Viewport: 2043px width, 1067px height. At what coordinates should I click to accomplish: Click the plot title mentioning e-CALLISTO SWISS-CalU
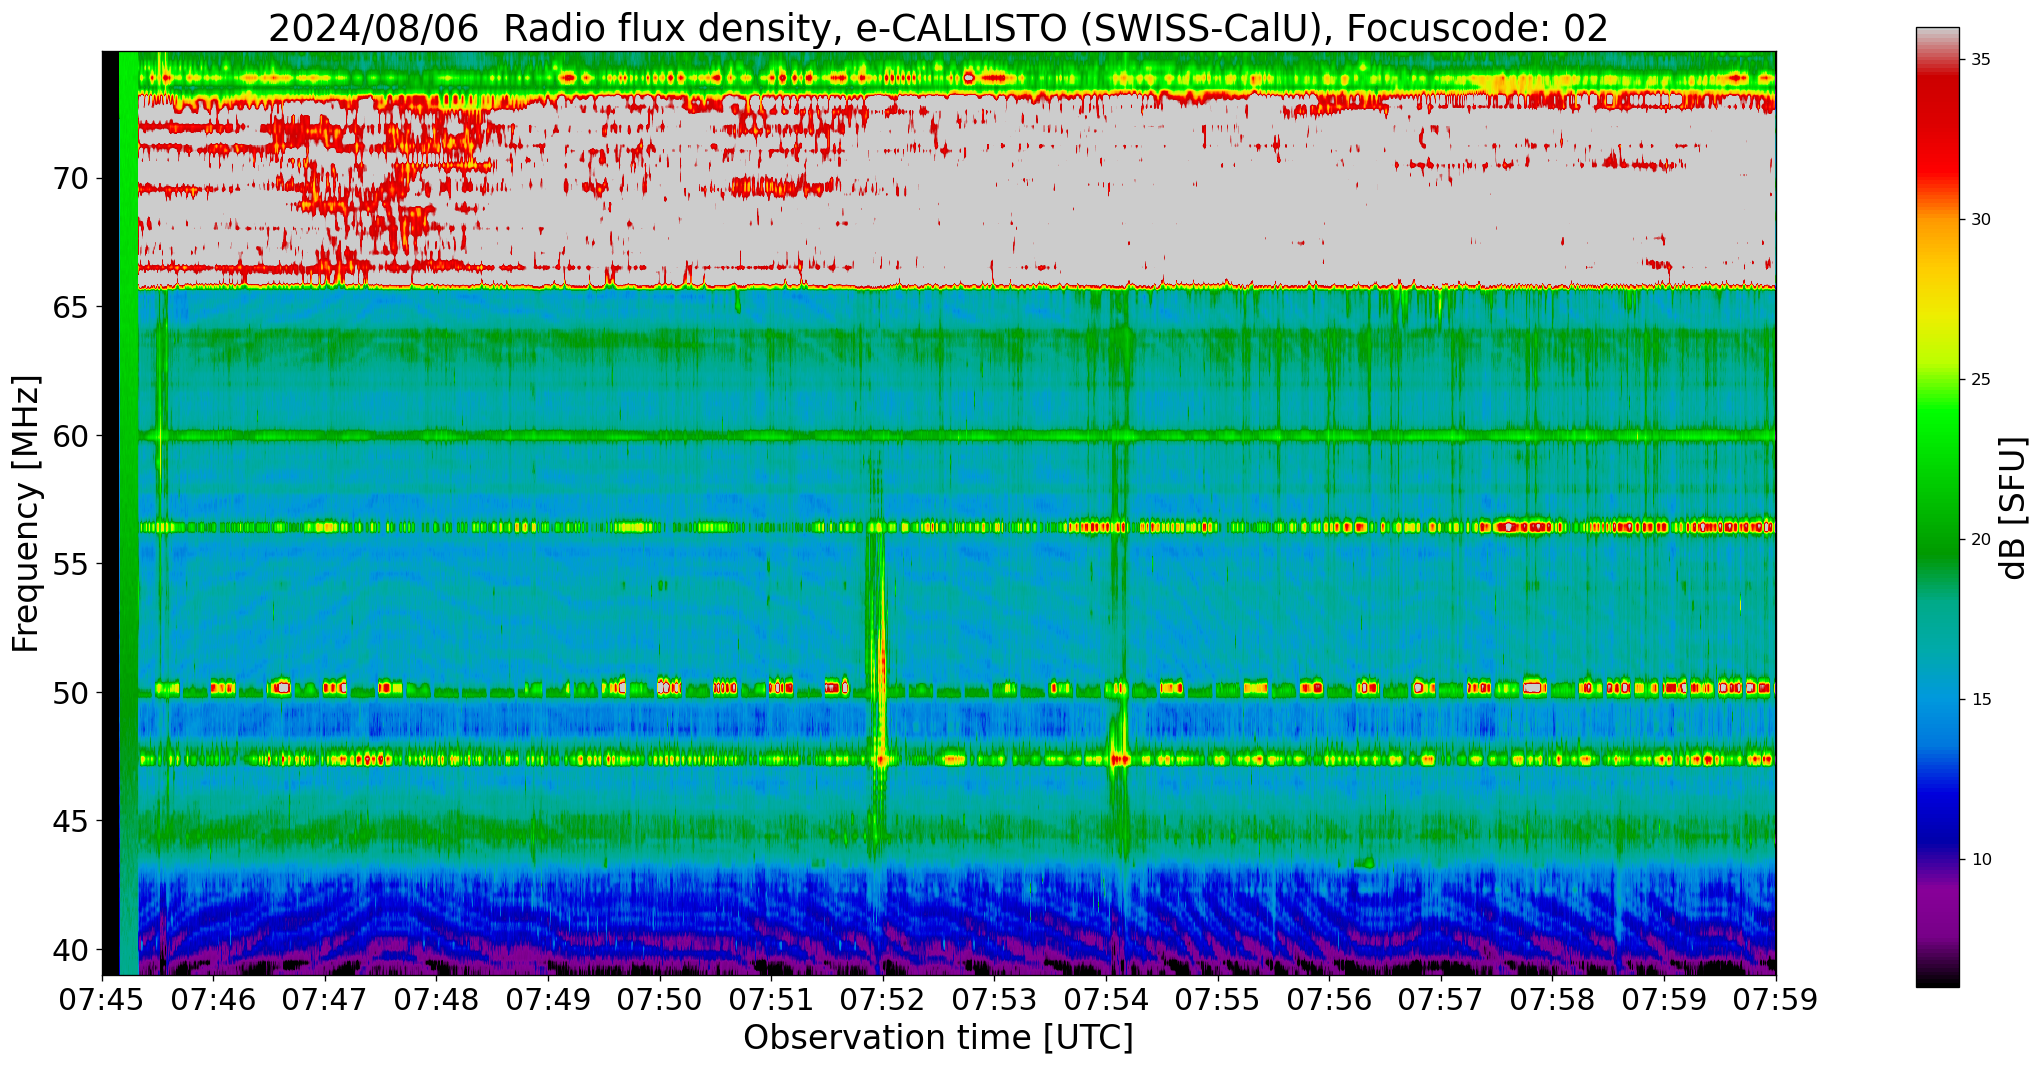[x=938, y=28]
